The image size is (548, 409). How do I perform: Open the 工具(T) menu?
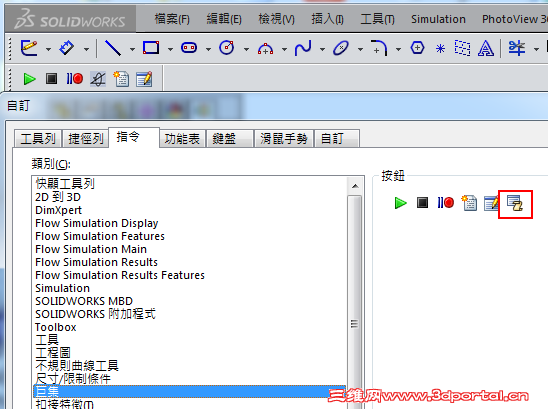pos(377,19)
